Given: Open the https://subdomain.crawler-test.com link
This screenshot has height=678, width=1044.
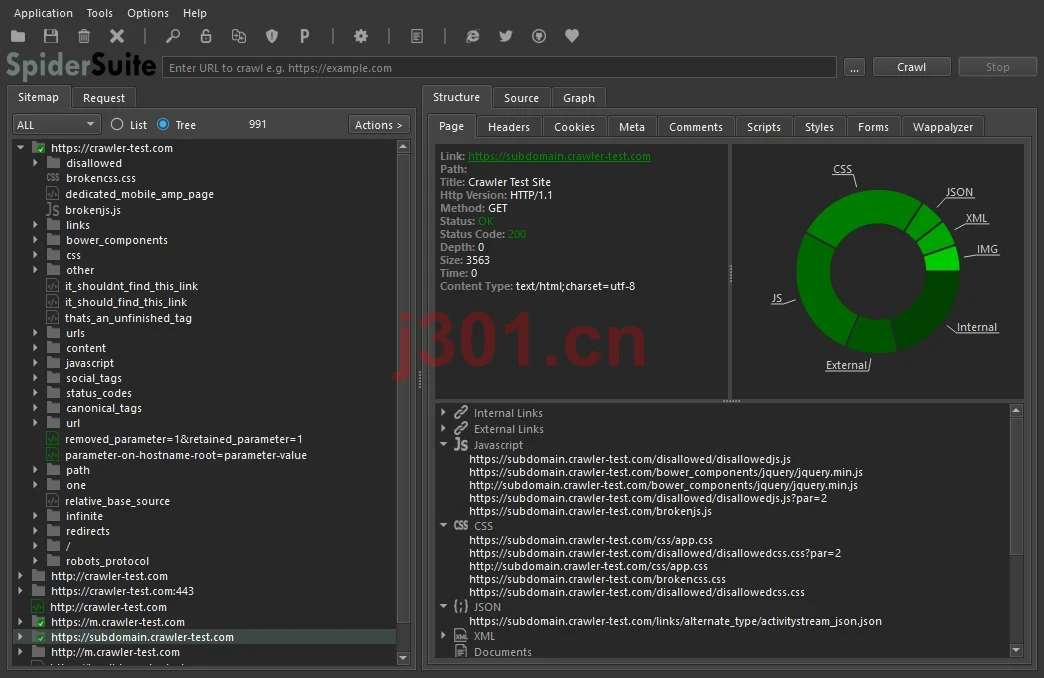Looking at the screenshot, I should pyautogui.click(x=559, y=156).
